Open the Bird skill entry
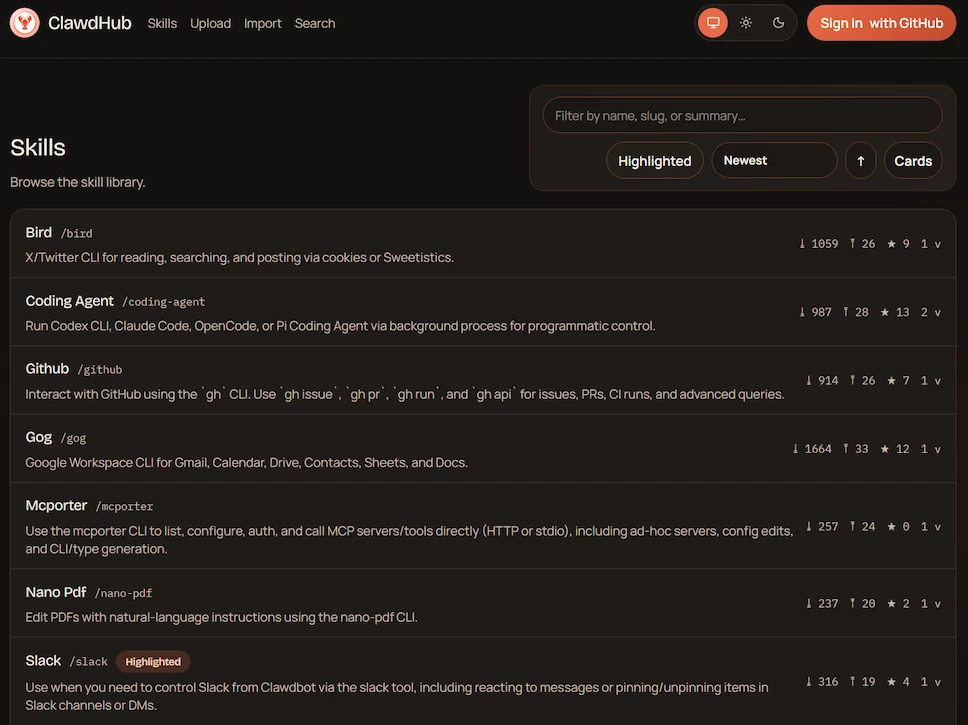The width and height of the screenshot is (968, 725). point(39,233)
